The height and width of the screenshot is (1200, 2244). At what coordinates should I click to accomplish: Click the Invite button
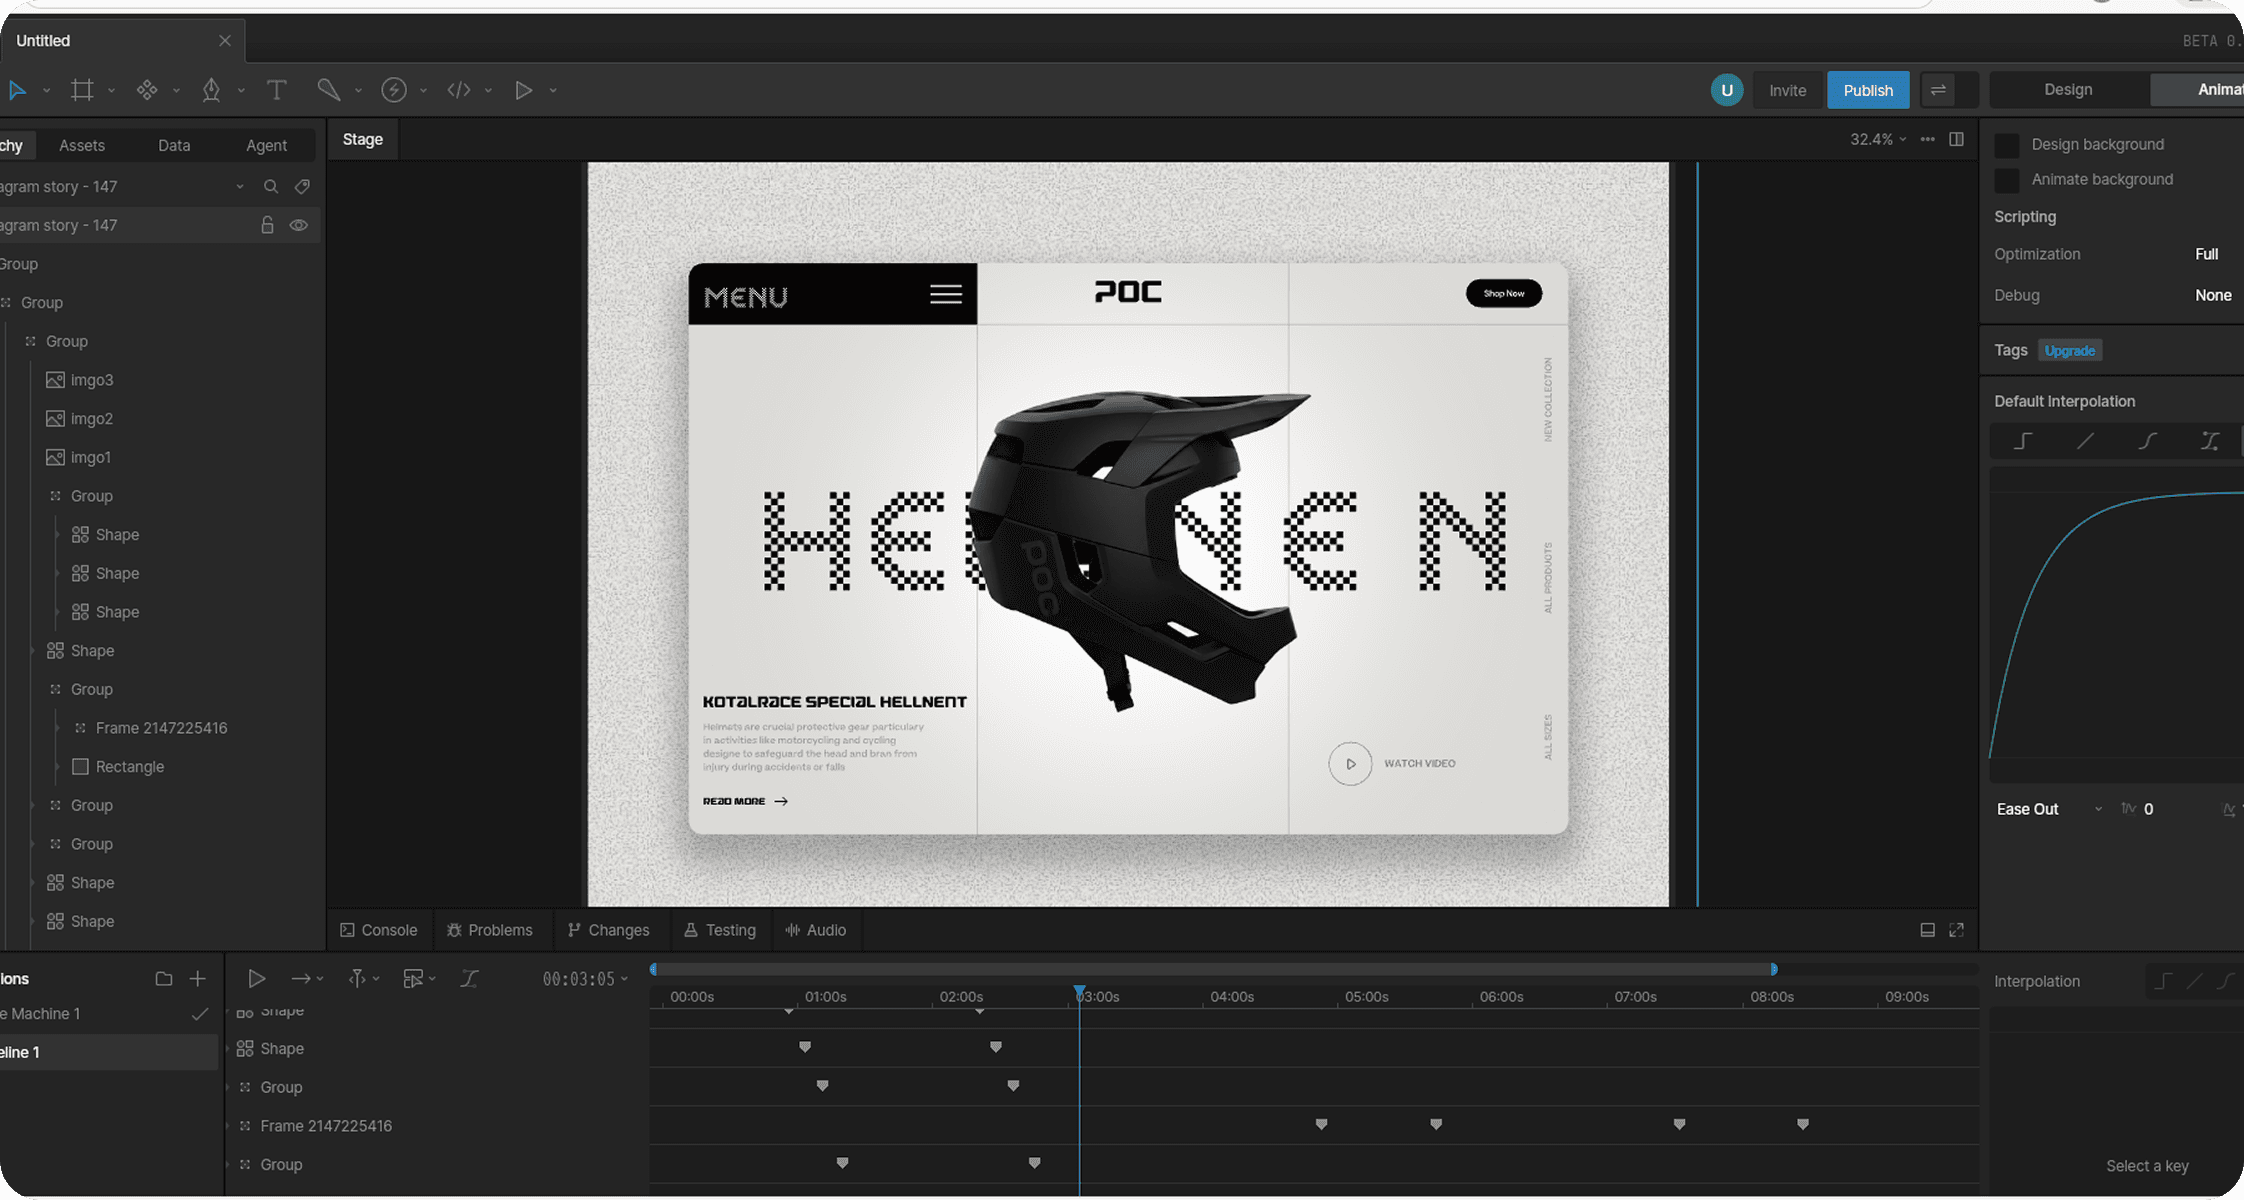point(1787,90)
